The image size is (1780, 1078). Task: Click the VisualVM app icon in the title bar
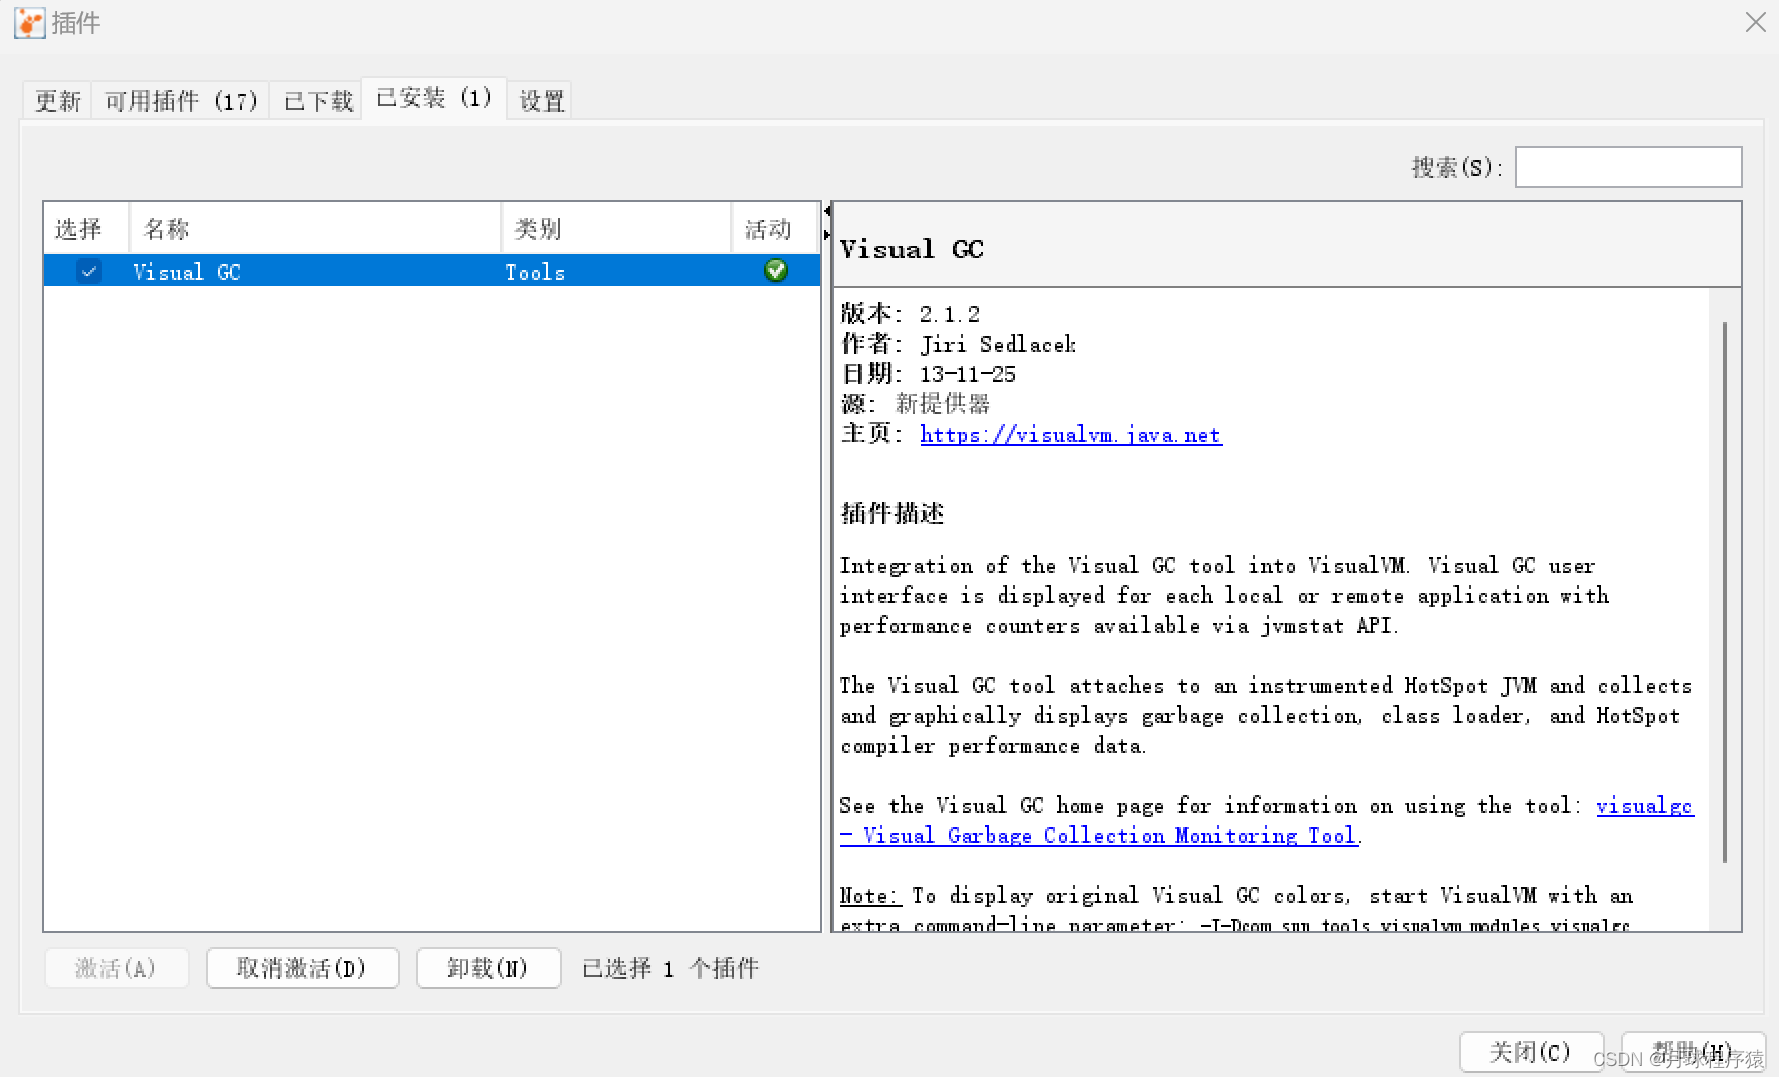click(29, 23)
